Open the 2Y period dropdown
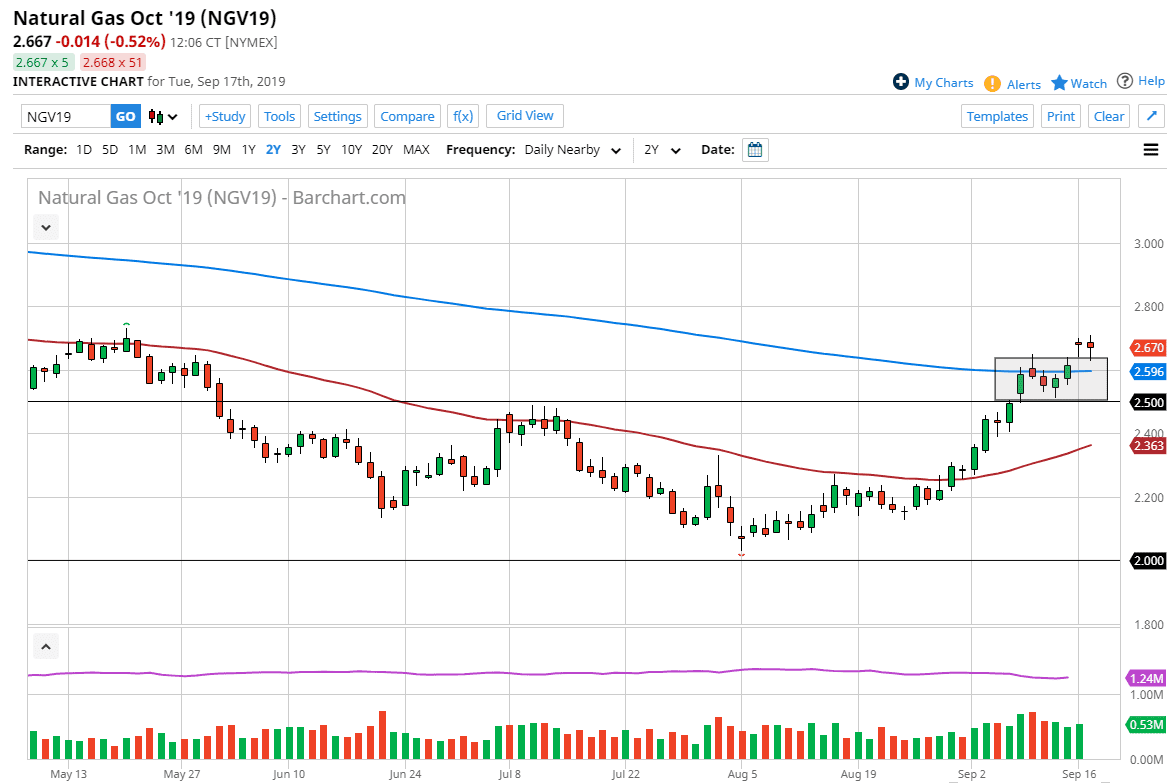The height and width of the screenshot is (783, 1167). (662, 150)
